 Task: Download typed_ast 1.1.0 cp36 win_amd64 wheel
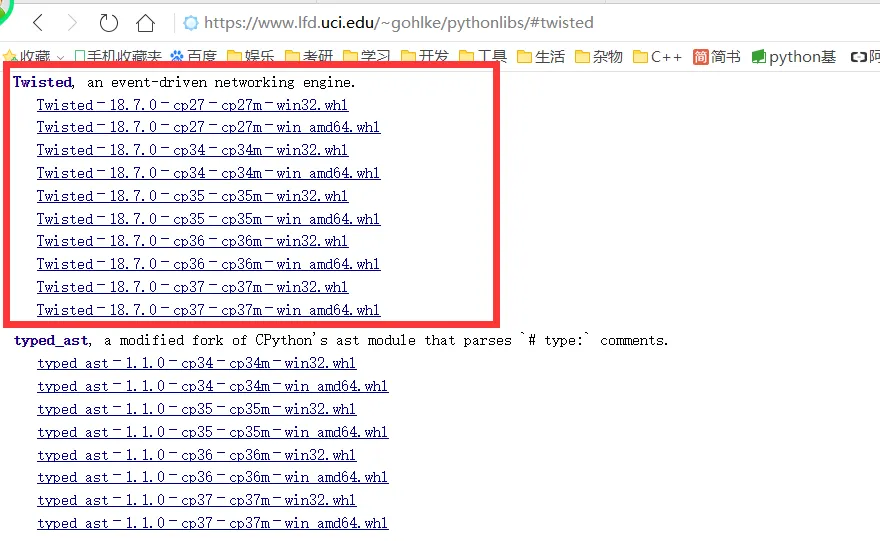[x=213, y=478]
